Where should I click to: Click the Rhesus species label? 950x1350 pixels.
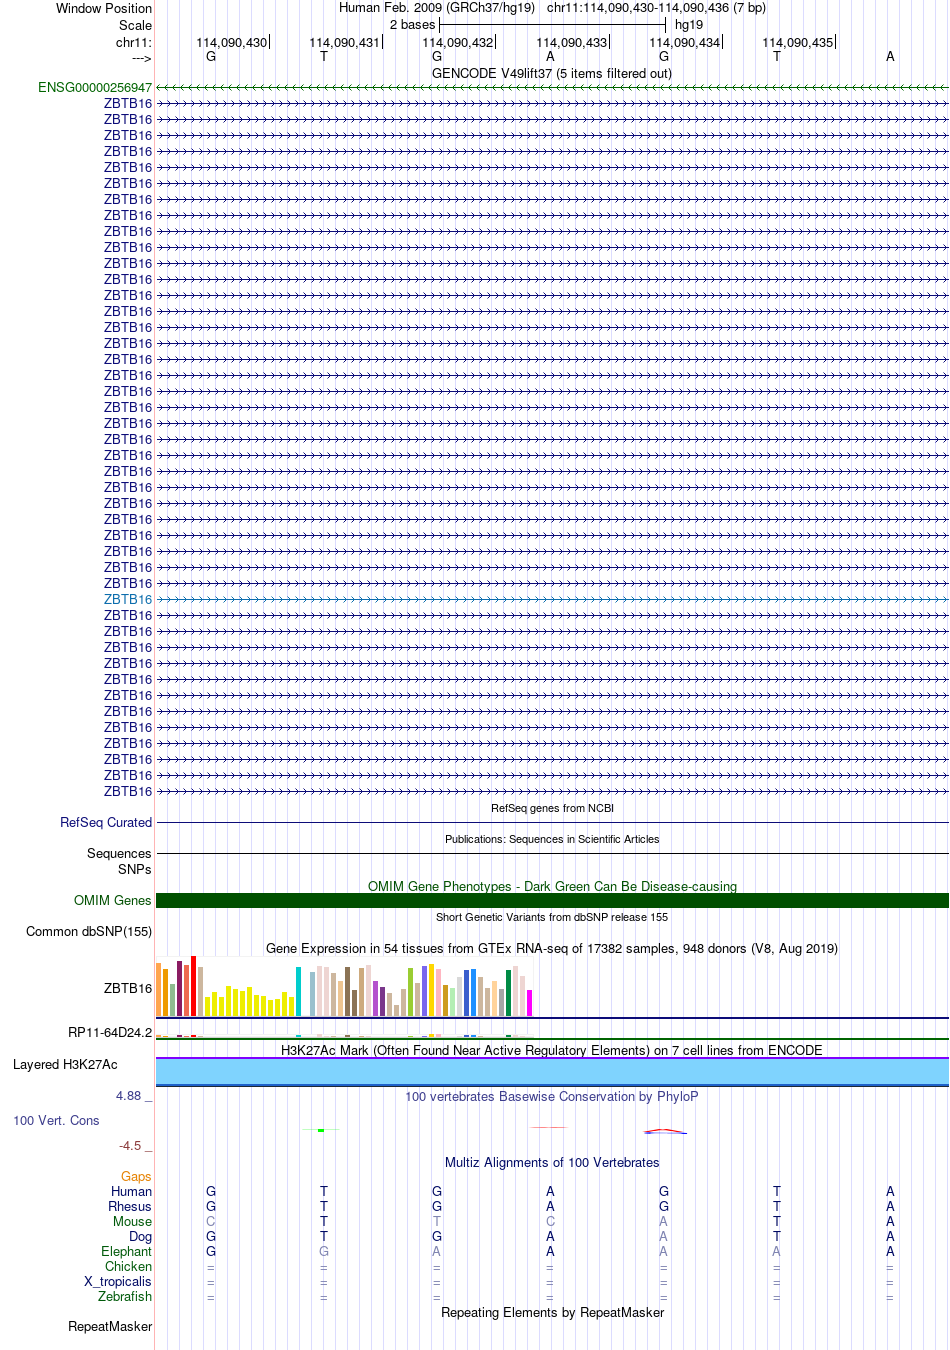coord(130,1207)
